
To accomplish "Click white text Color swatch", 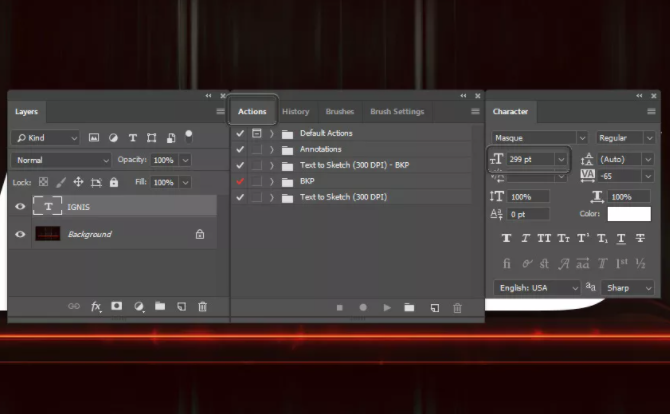I will point(629,214).
